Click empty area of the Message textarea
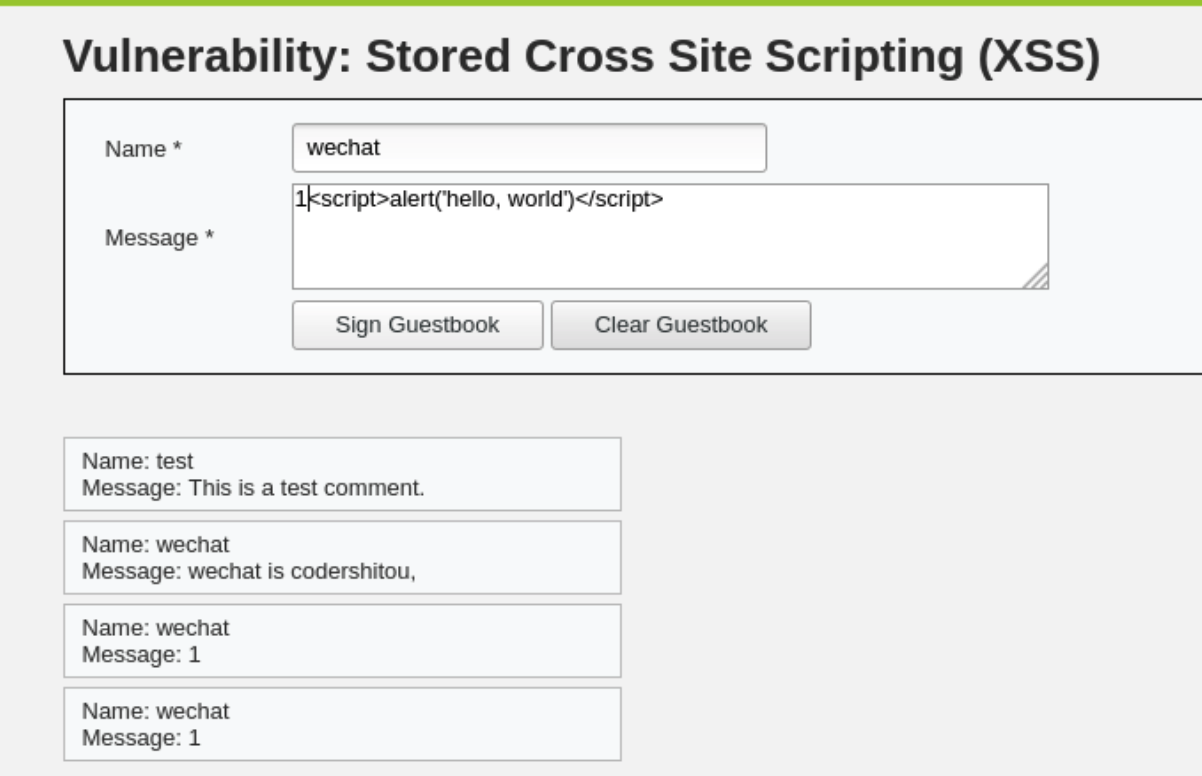 pyautogui.click(x=670, y=250)
